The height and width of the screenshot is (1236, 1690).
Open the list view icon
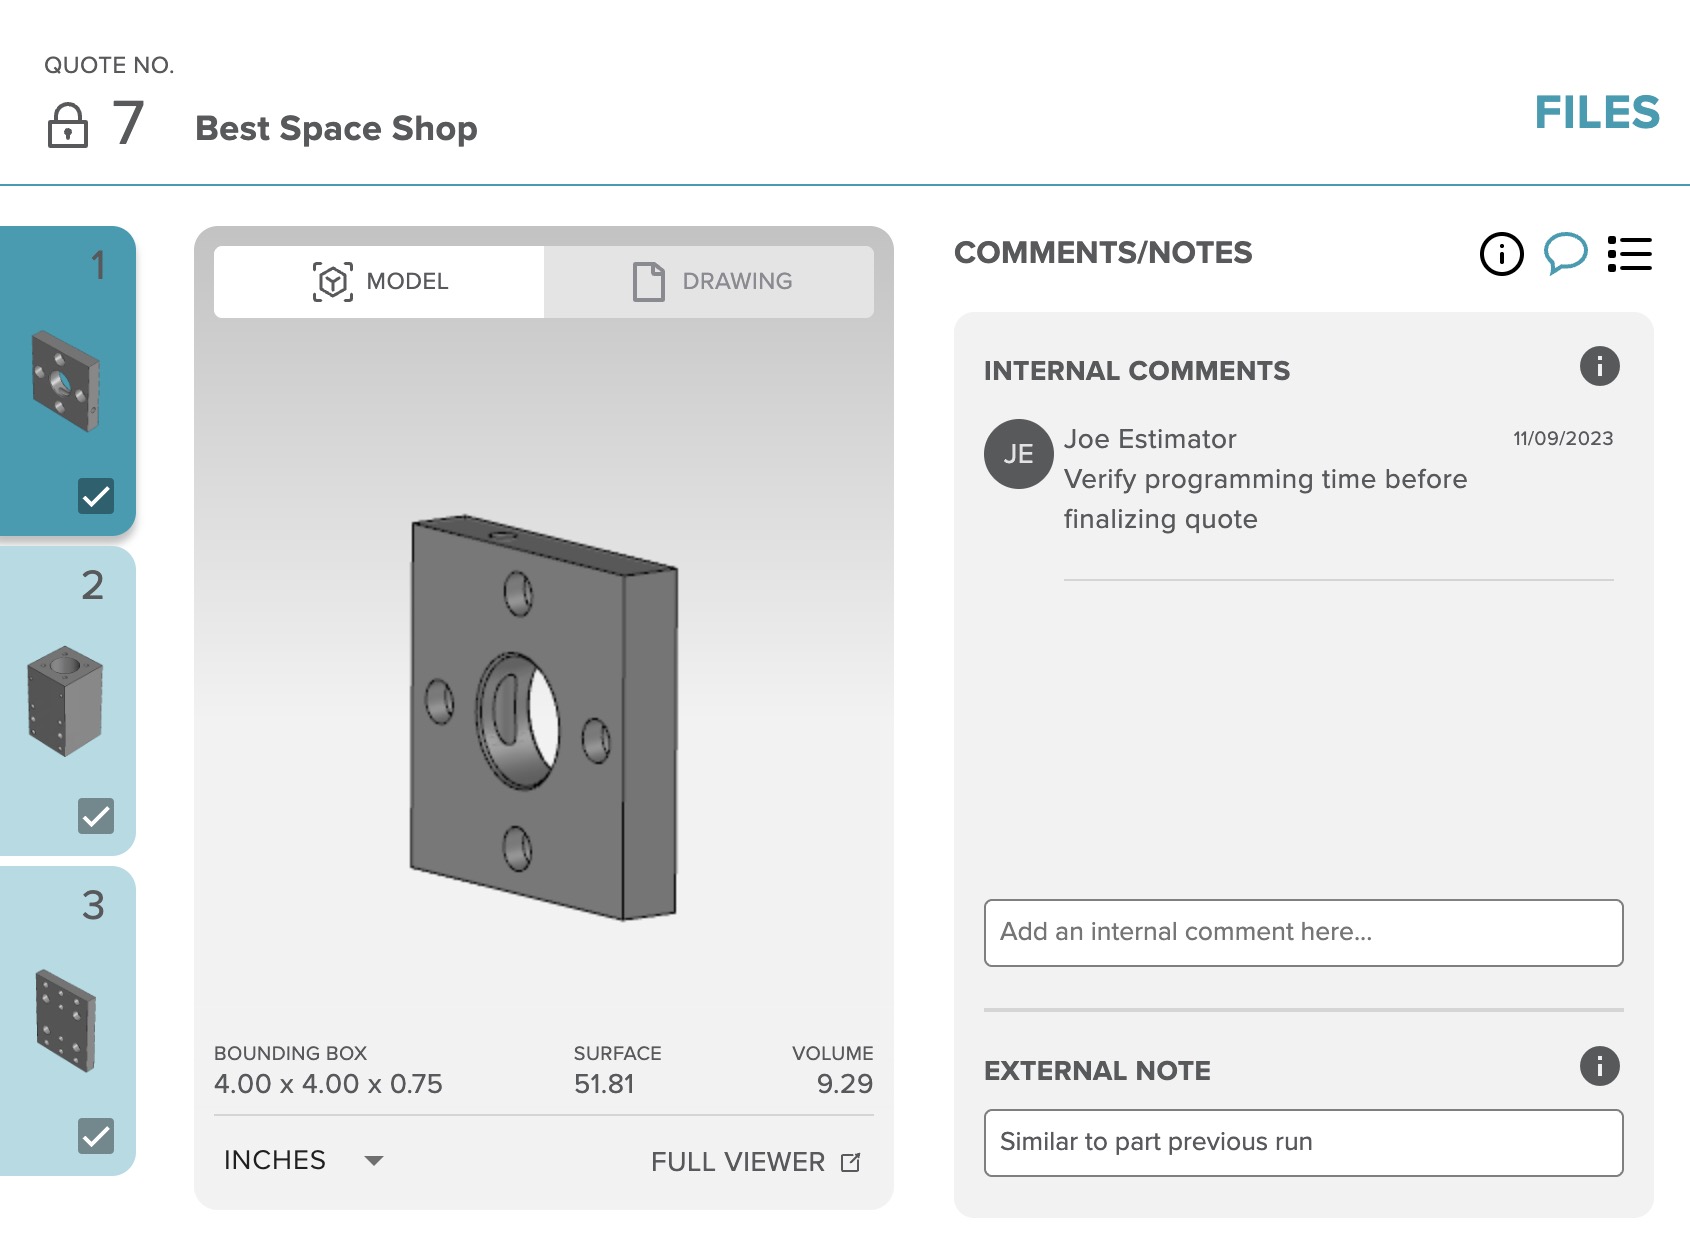(x=1629, y=254)
